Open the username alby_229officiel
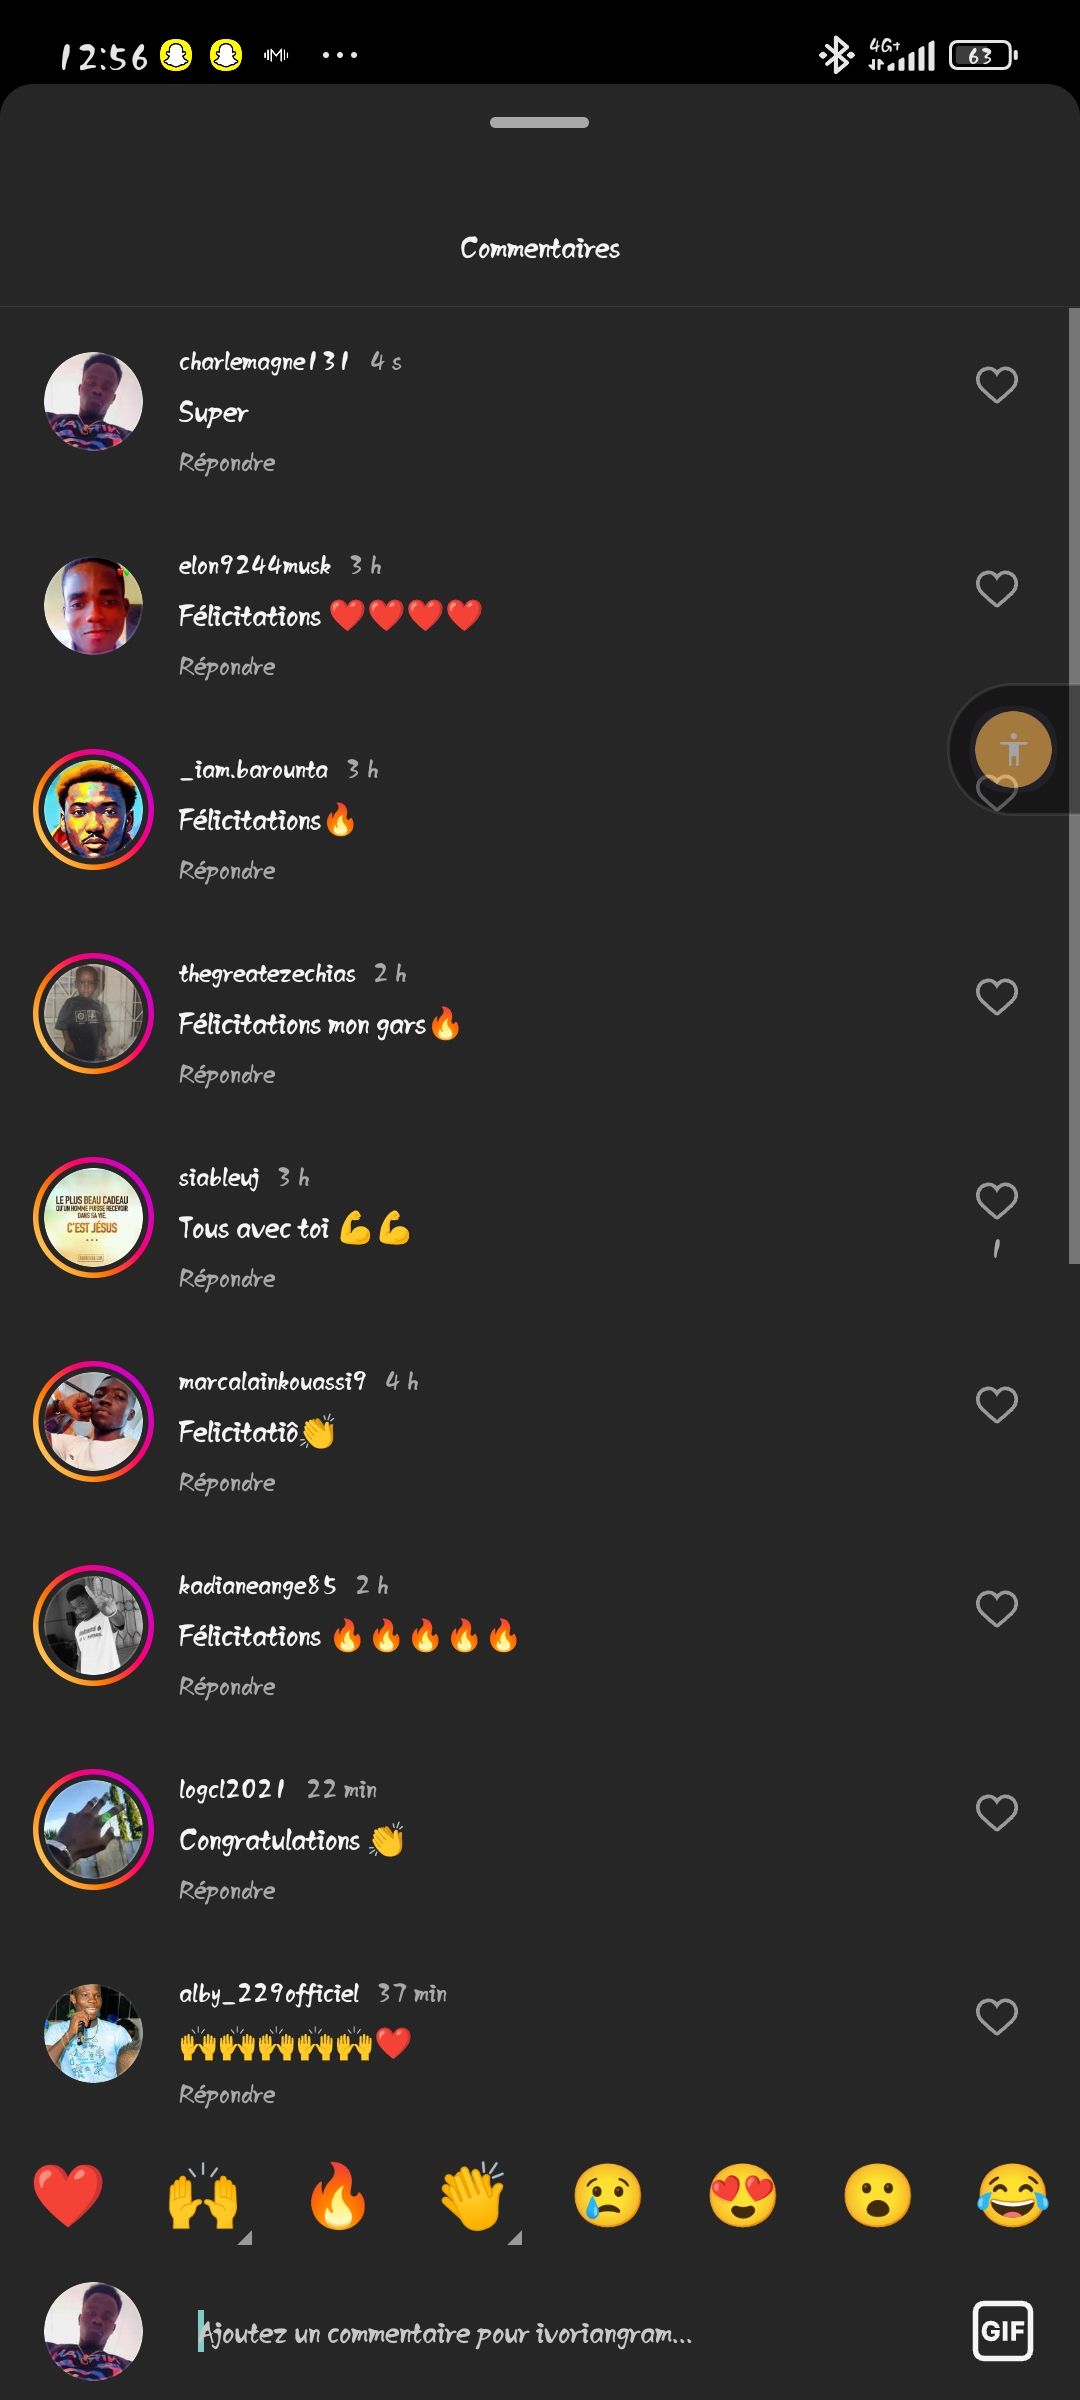Image resolution: width=1080 pixels, height=2400 pixels. (268, 1994)
